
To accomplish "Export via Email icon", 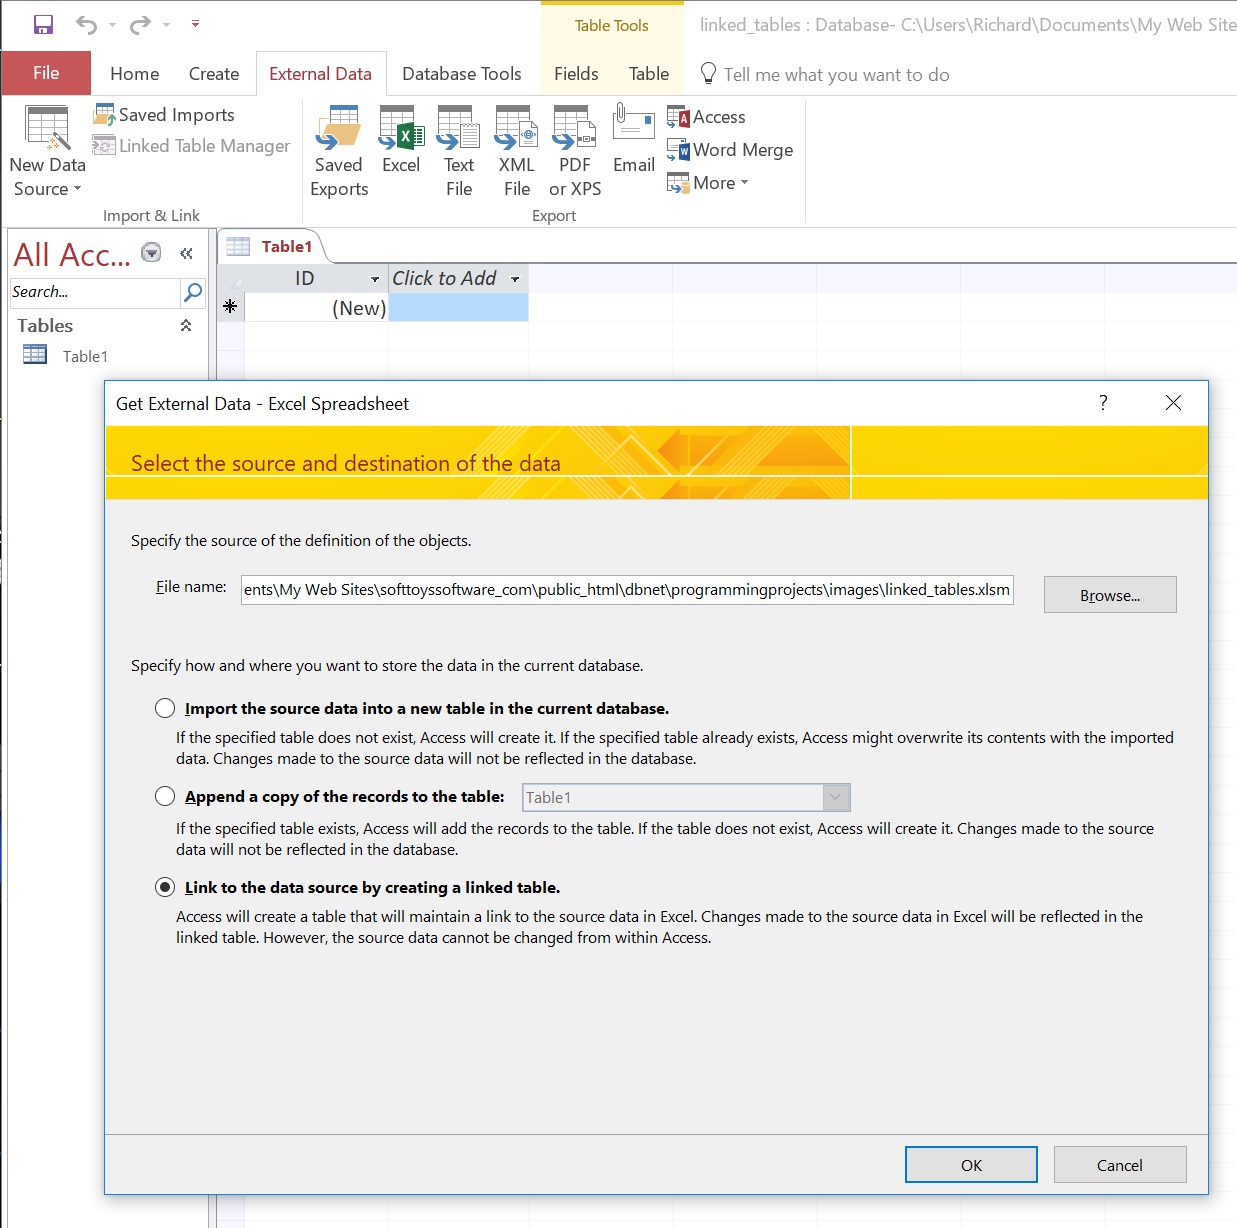I will point(634,140).
